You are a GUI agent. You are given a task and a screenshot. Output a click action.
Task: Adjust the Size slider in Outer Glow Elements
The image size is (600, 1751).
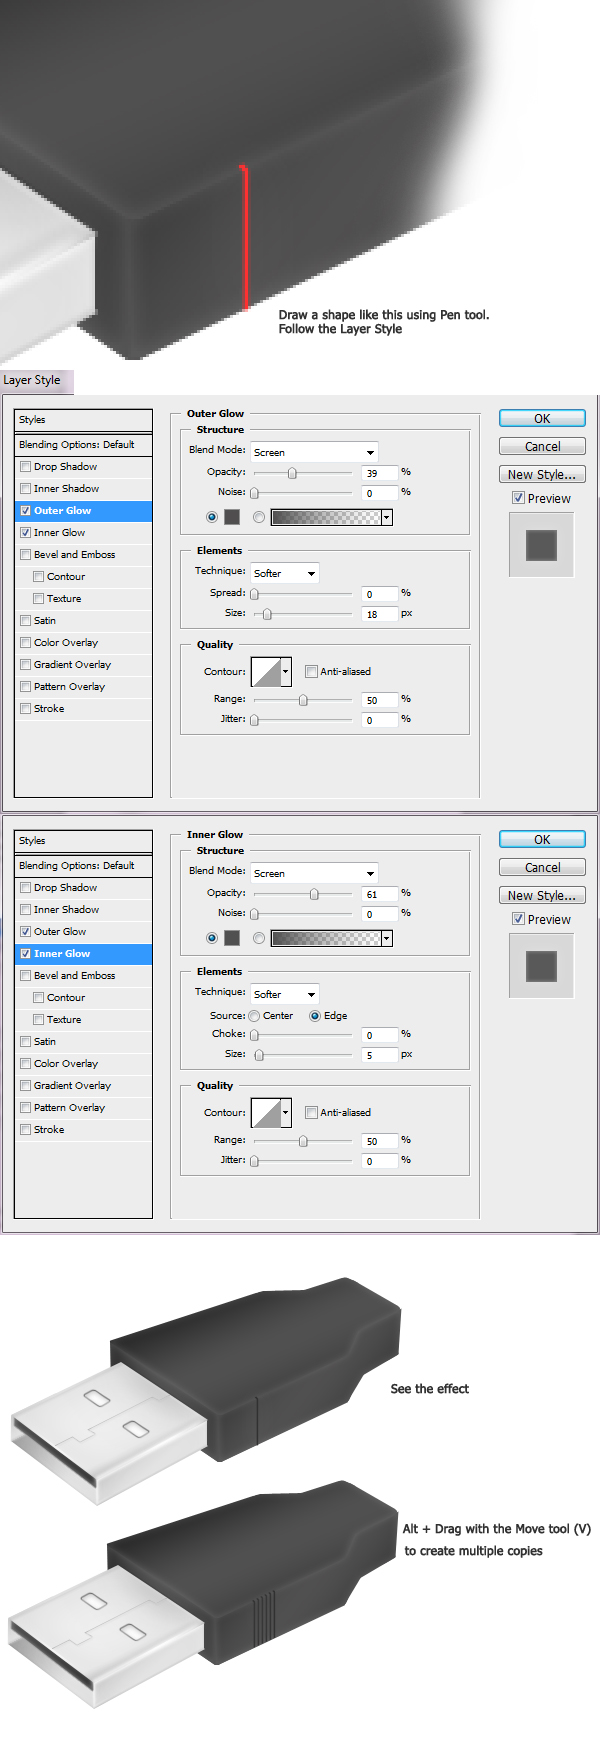pos(267,614)
